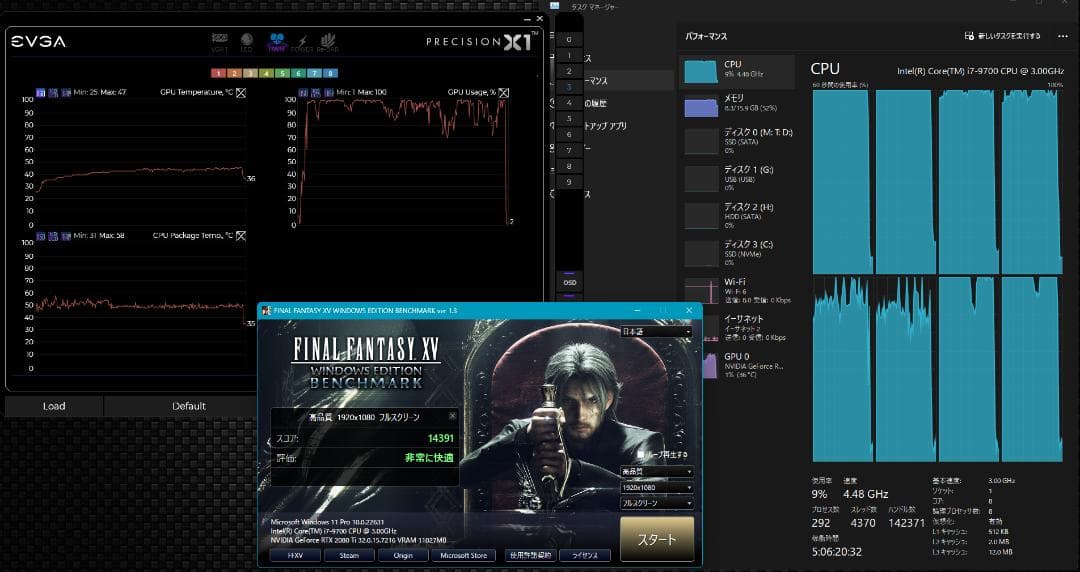
Task: Open the 高品質 quality dropdown
Action: 656,471
